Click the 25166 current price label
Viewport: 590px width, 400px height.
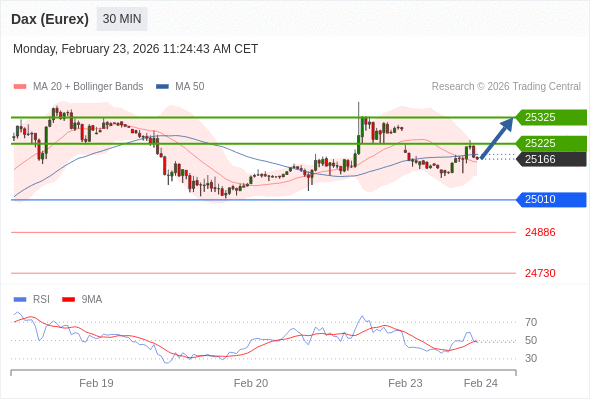(x=551, y=159)
